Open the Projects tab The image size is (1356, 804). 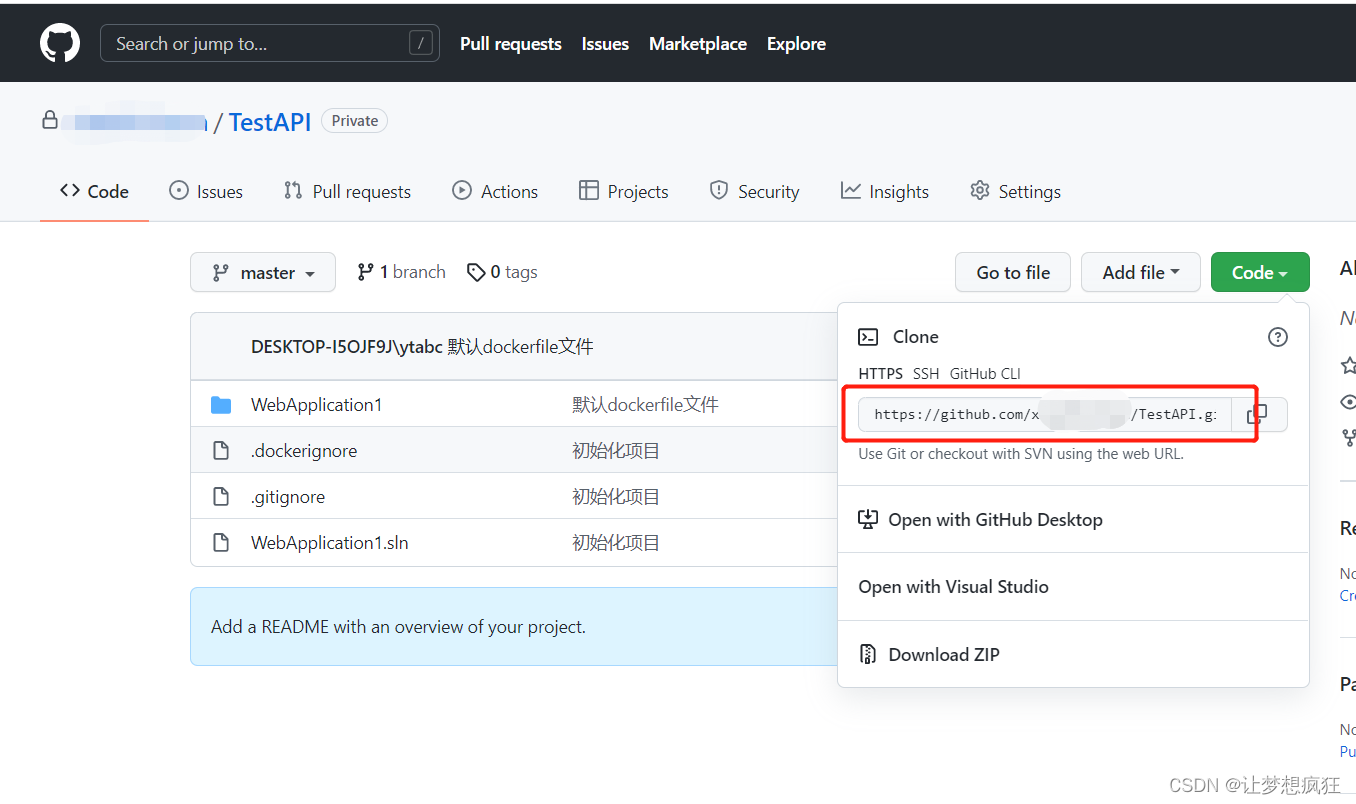click(x=624, y=191)
